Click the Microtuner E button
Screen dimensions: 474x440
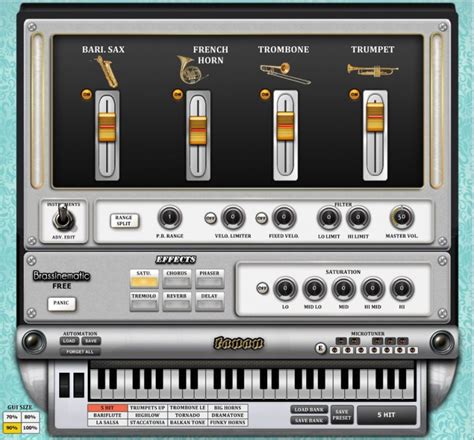(321, 349)
